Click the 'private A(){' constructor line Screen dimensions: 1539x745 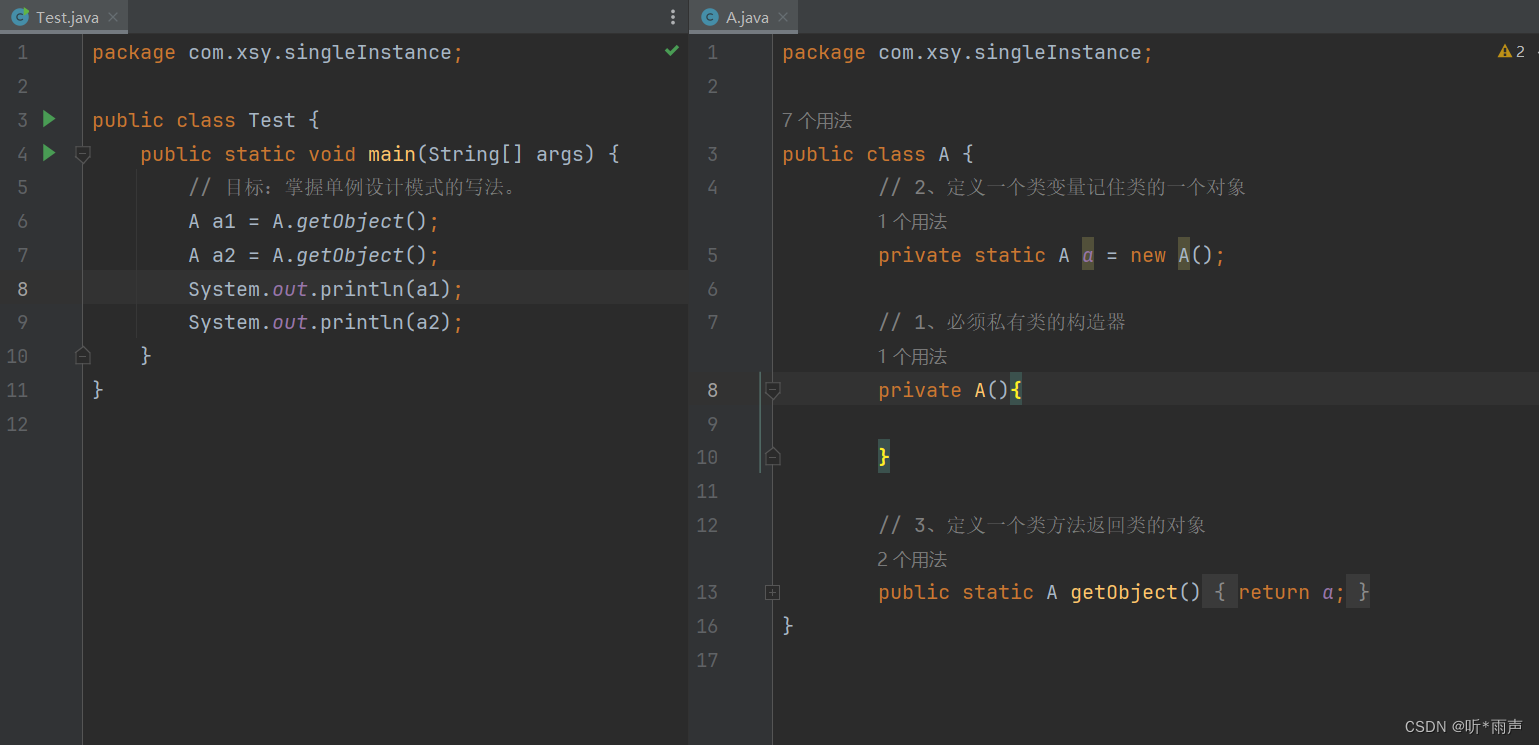coord(950,390)
